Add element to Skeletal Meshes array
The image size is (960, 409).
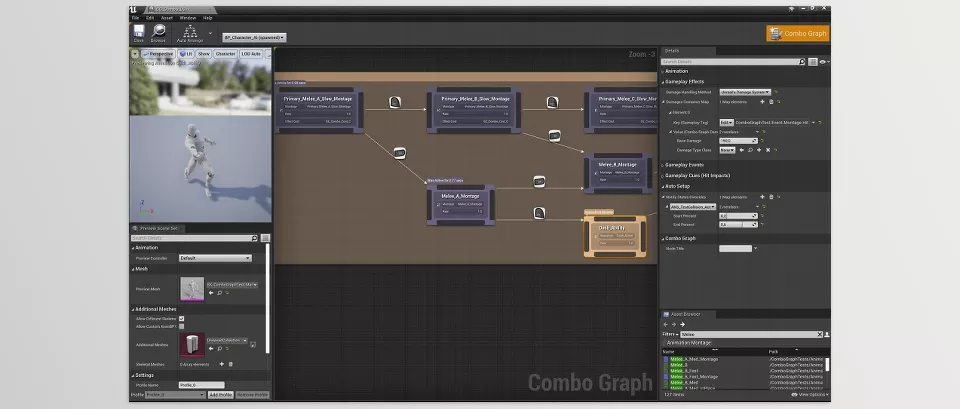tap(219, 364)
